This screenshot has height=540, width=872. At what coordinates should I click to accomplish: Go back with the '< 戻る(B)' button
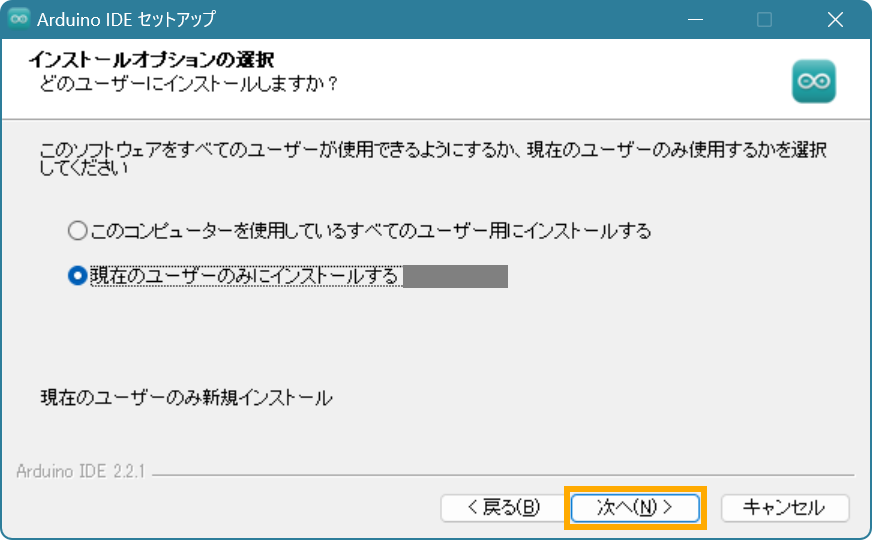tap(503, 507)
